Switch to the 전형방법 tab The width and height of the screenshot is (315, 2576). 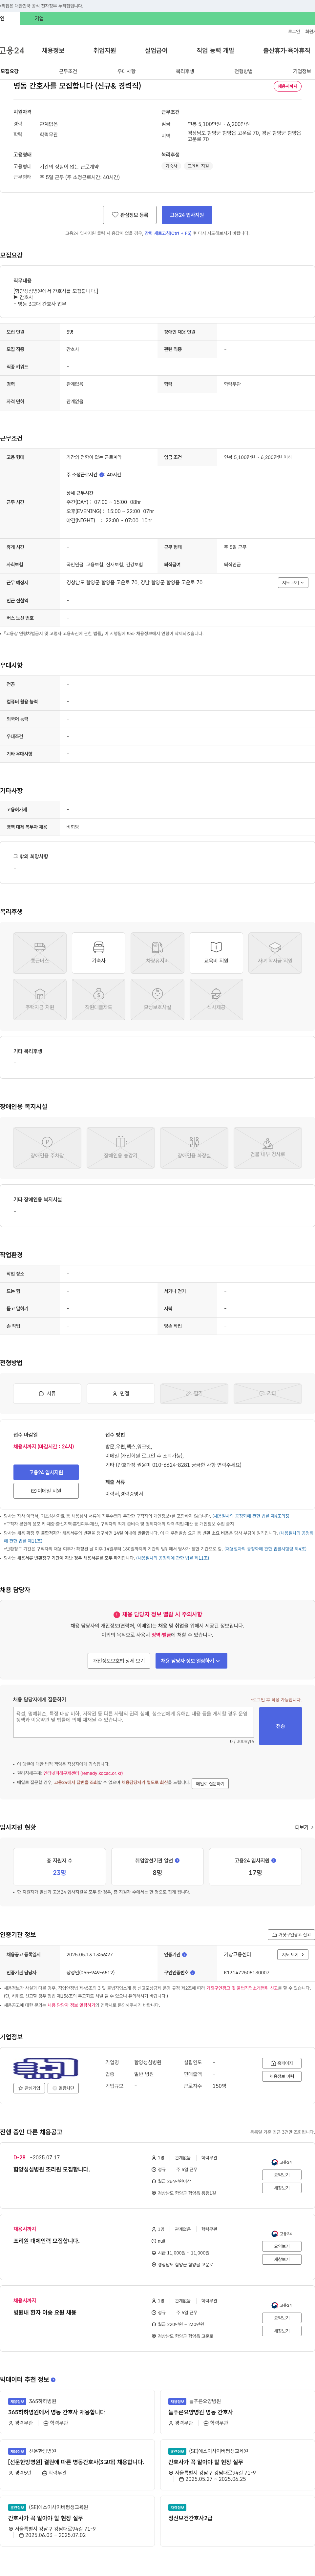point(243,71)
